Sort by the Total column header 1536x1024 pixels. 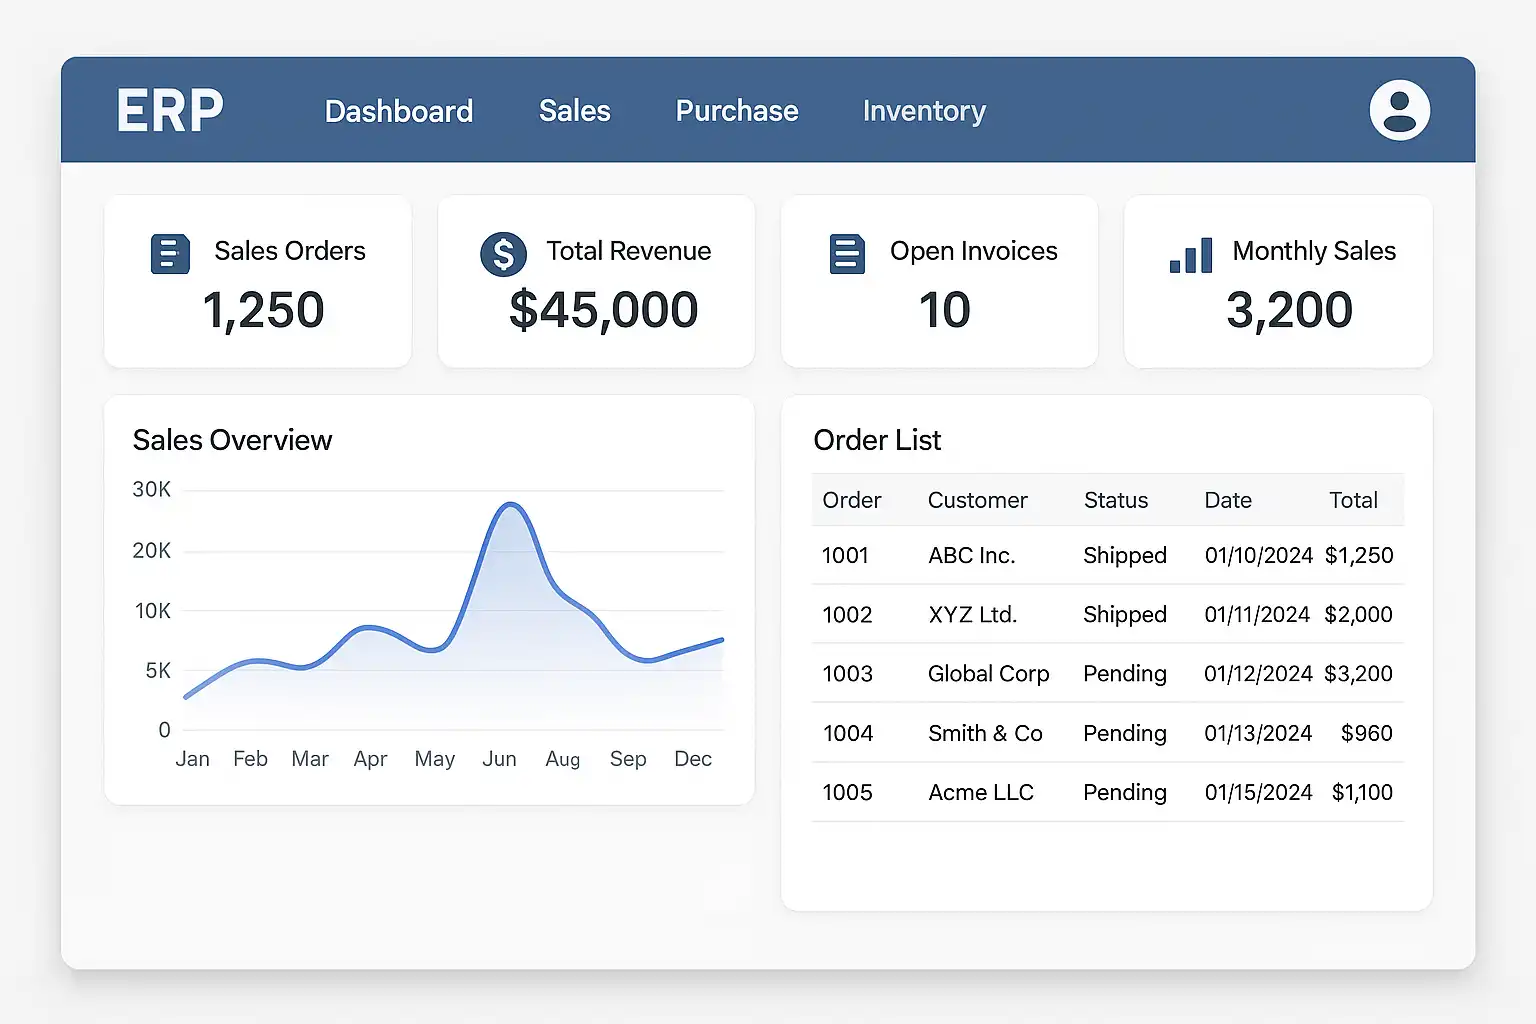[x=1353, y=500]
